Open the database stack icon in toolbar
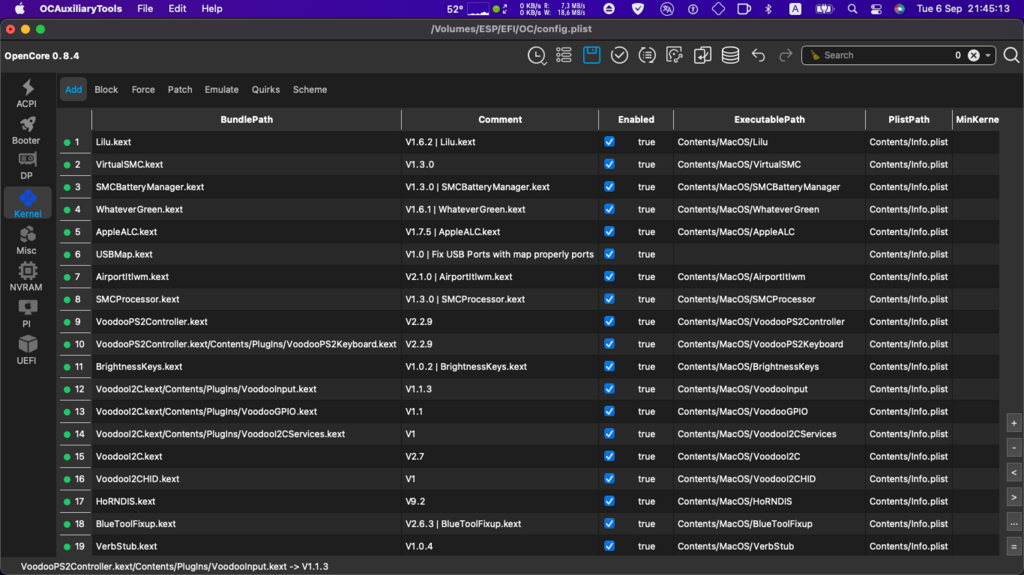Screen dimensions: 1024x575 click(x=731, y=55)
